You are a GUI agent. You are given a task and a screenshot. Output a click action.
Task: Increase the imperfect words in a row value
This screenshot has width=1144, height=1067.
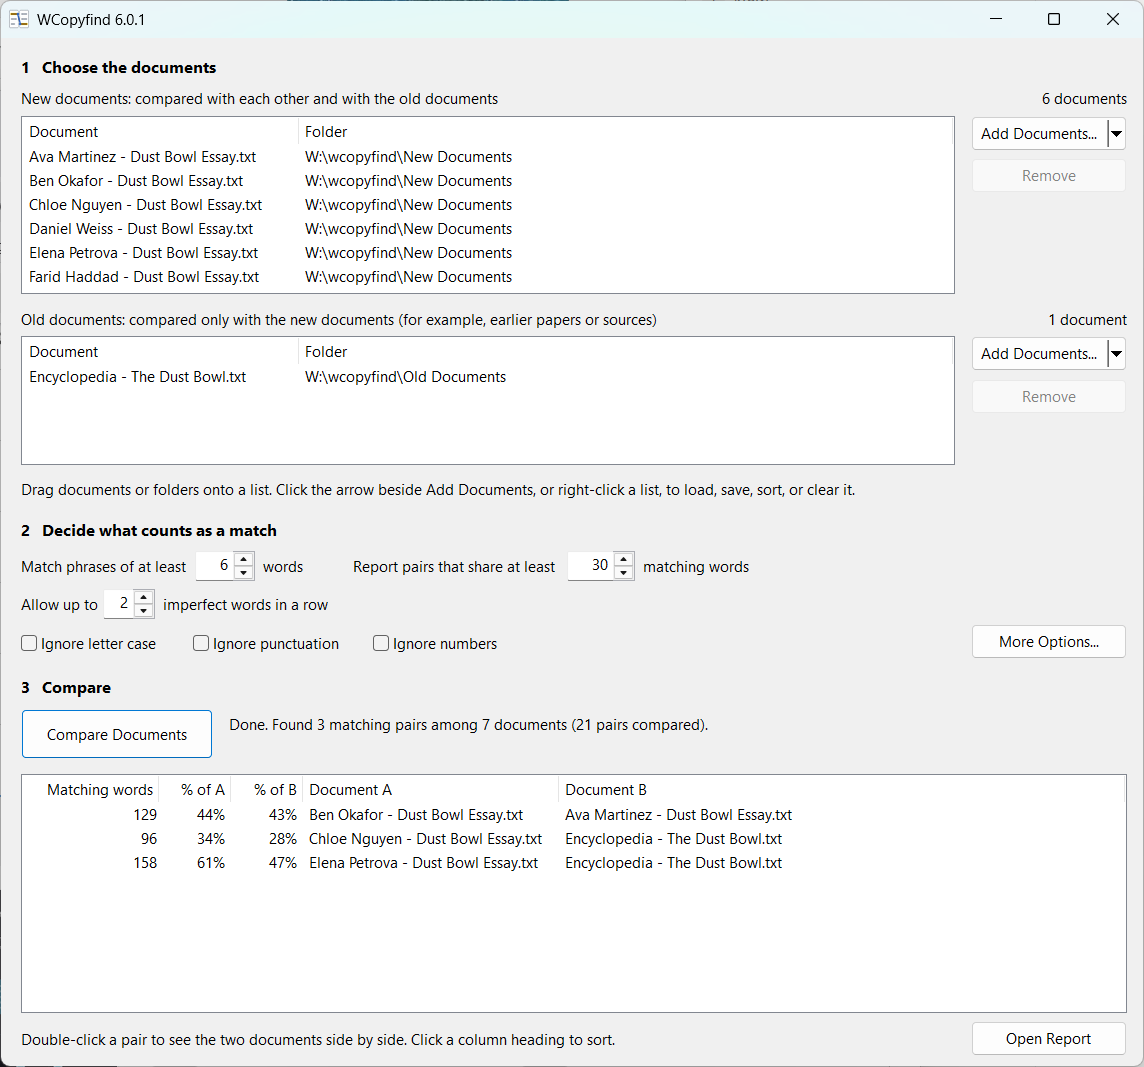(144, 597)
